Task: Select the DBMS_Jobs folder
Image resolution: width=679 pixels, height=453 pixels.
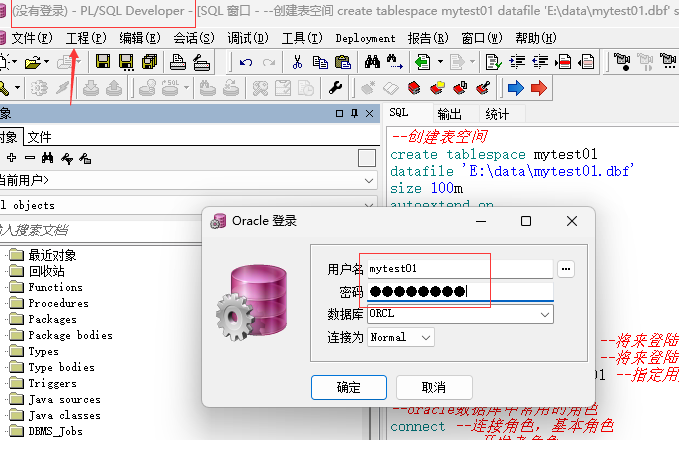Action: tap(55, 431)
